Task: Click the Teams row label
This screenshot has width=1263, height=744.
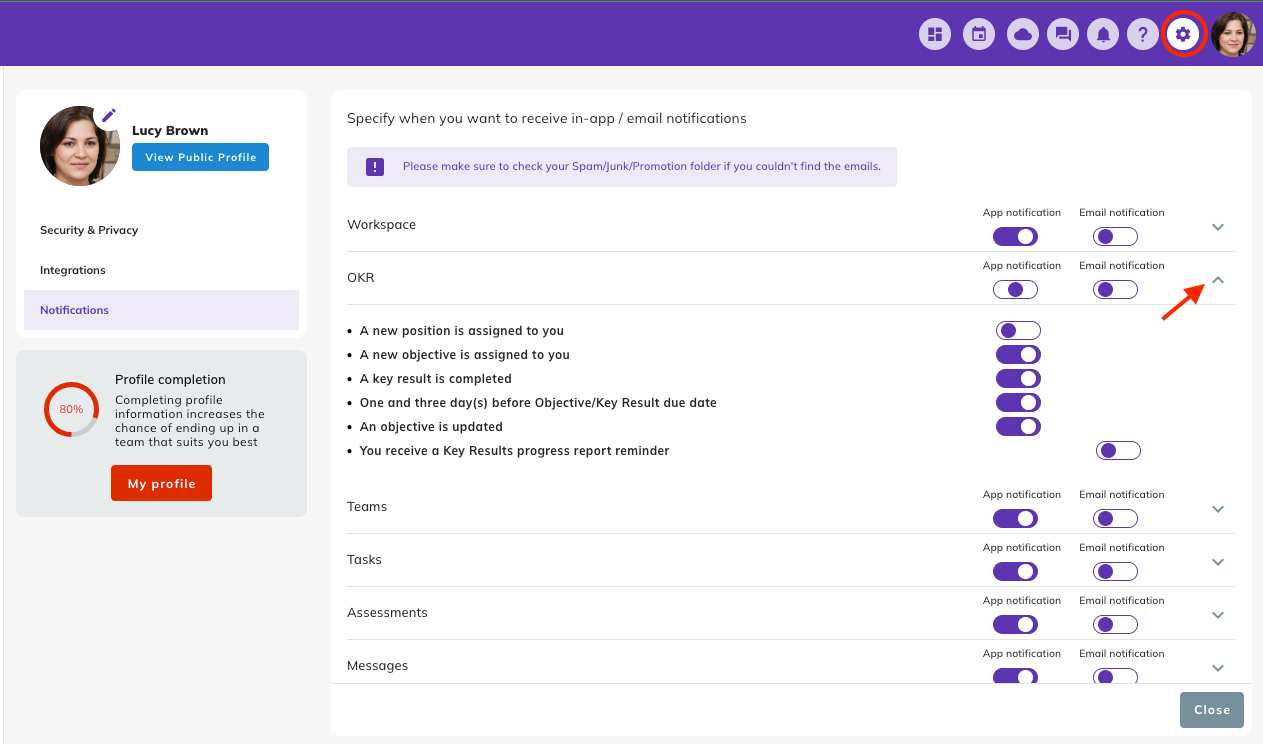Action: 367,507
